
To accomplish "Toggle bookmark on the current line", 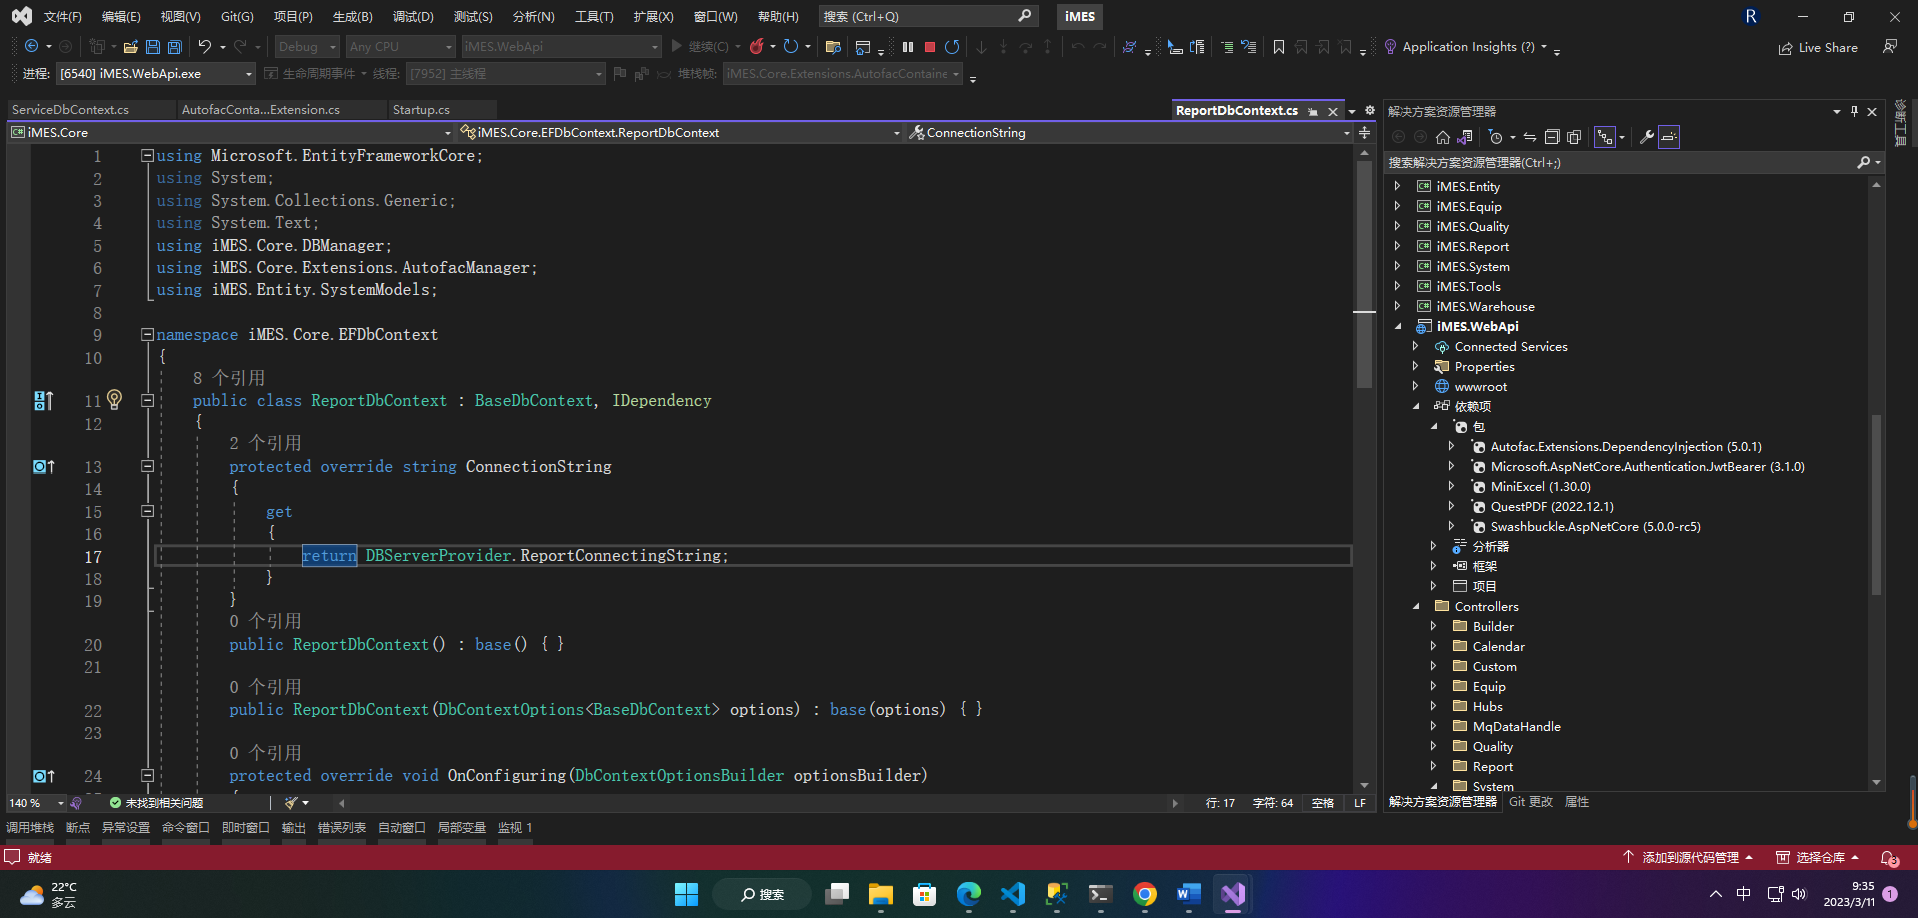I will (x=1278, y=47).
